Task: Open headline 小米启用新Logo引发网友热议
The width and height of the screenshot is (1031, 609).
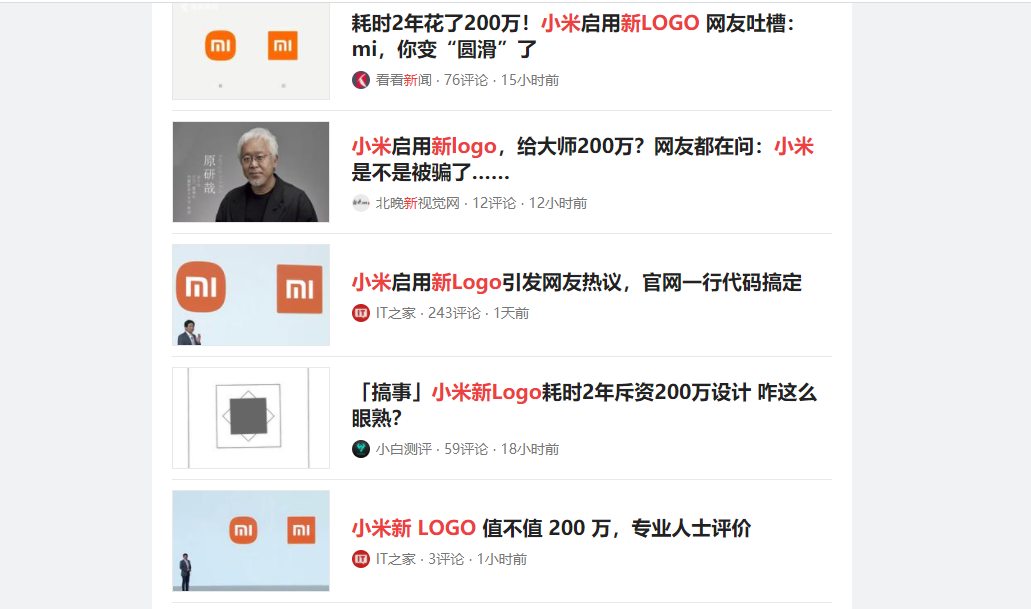Action: coord(576,282)
